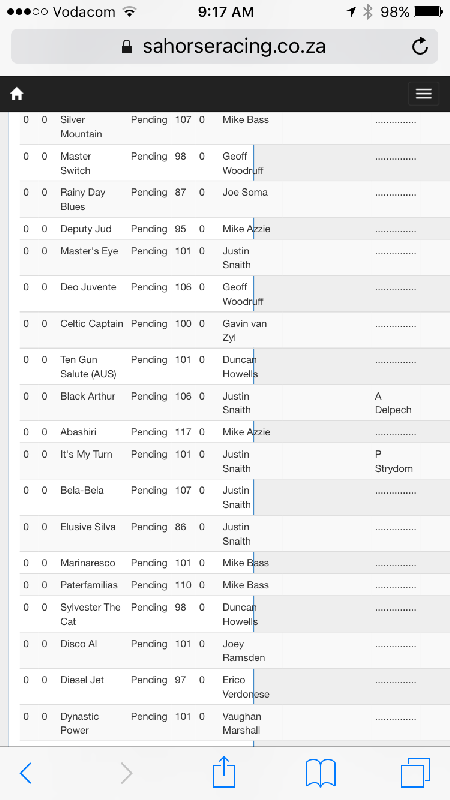This screenshot has height=800, width=450.
Task: Tap the forward arrow in Safari toolbar
Action: 126,773
